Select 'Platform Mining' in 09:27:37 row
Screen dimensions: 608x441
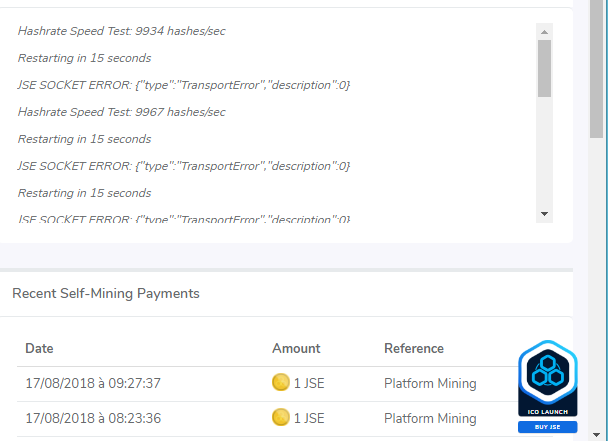430,383
